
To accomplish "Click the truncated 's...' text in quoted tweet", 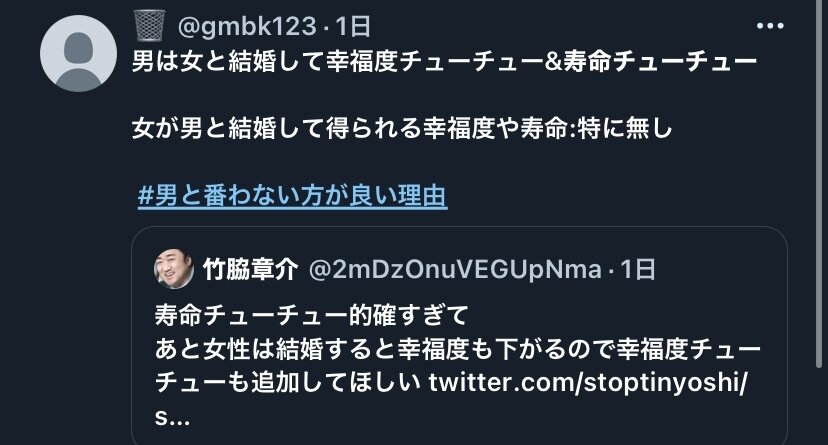I will (x=172, y=417).
